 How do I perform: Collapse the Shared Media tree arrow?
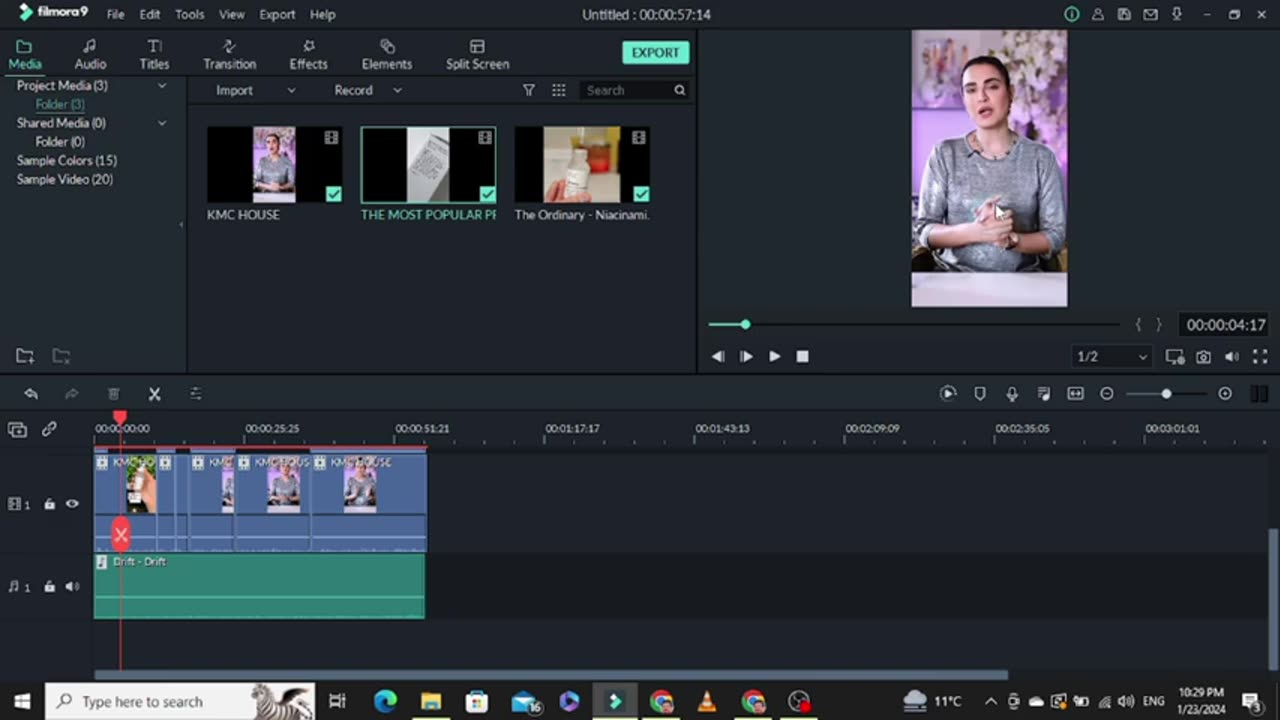point(161,123)
